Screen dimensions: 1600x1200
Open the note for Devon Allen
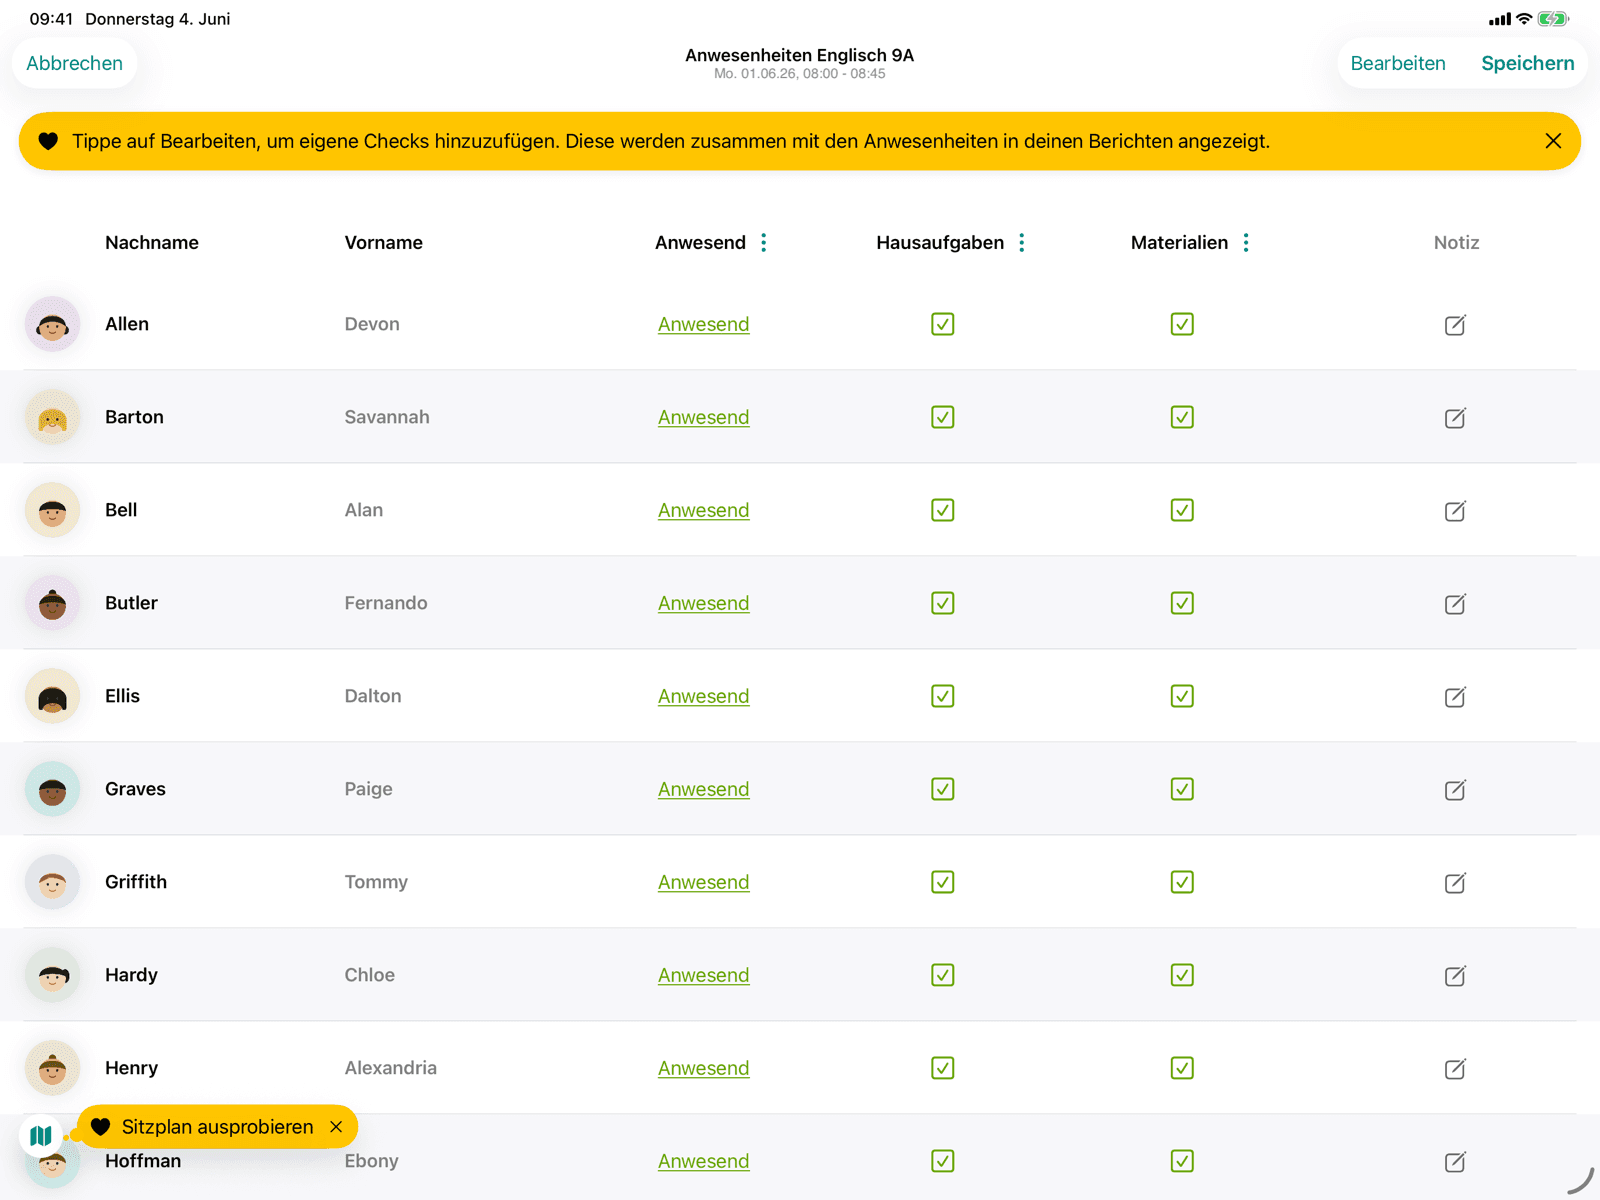(1455, 324)
